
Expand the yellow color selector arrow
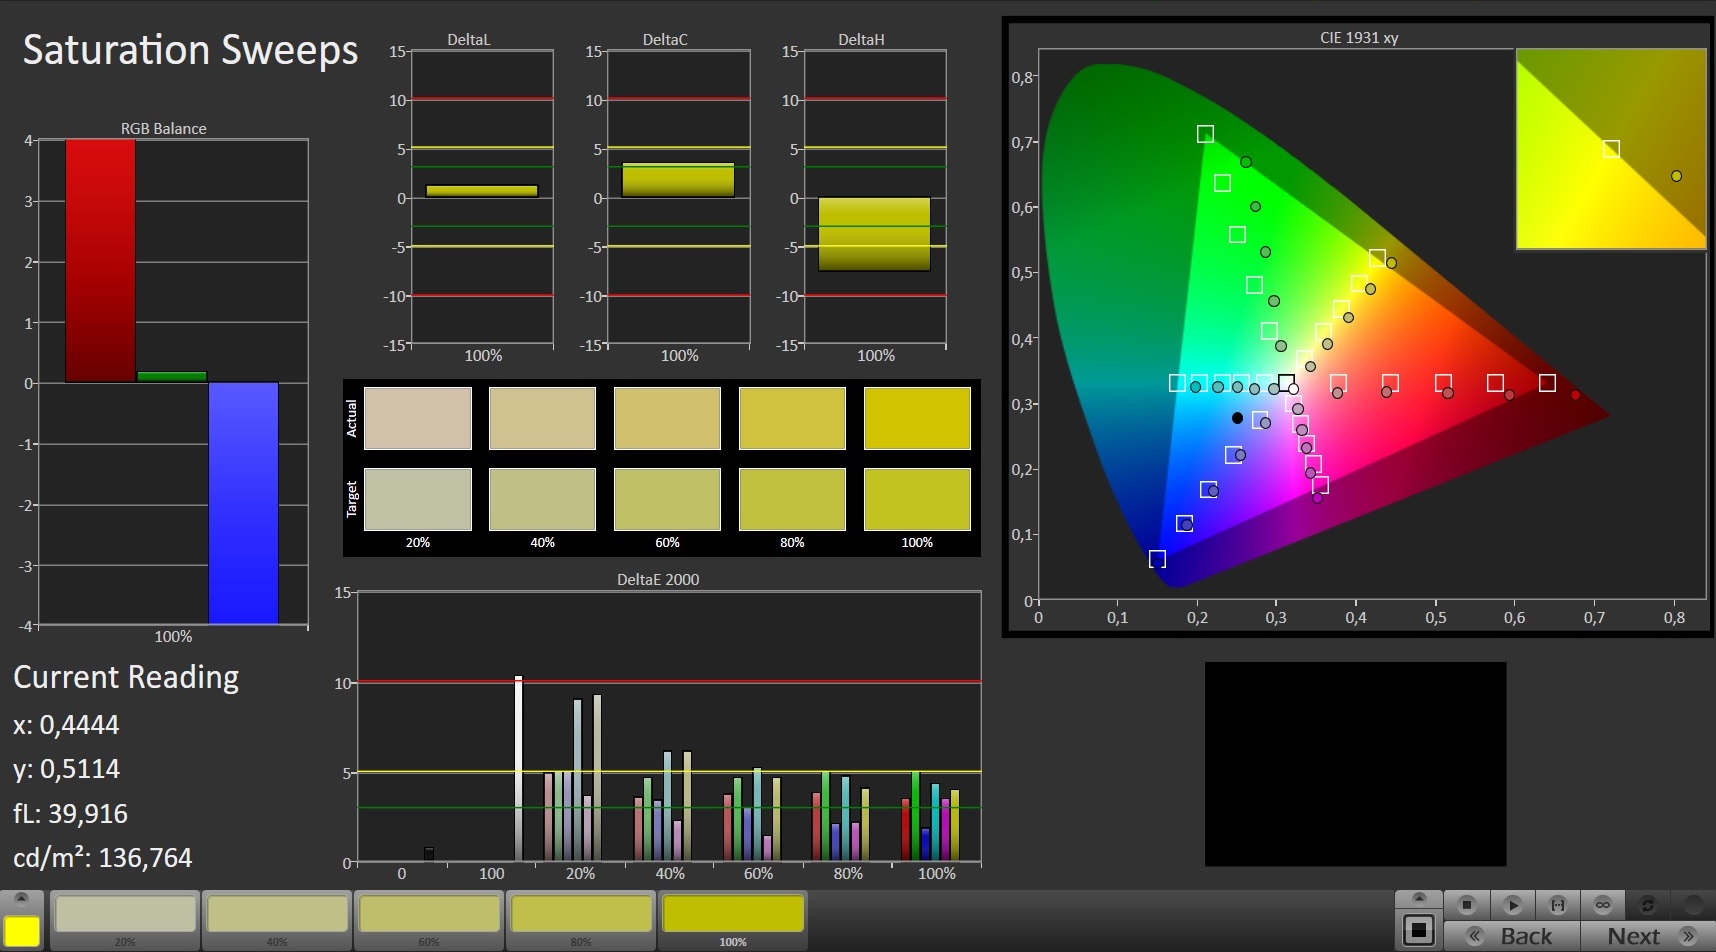tap(22, 899)
